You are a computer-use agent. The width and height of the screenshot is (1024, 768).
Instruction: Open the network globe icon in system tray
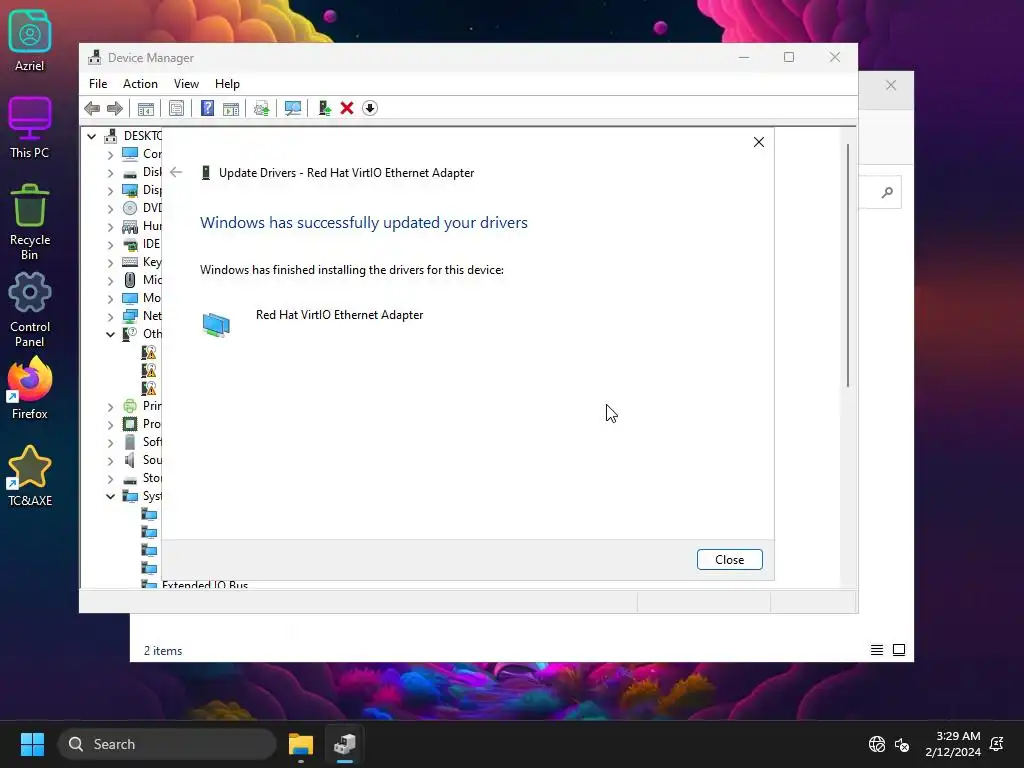tap(877, 744)
